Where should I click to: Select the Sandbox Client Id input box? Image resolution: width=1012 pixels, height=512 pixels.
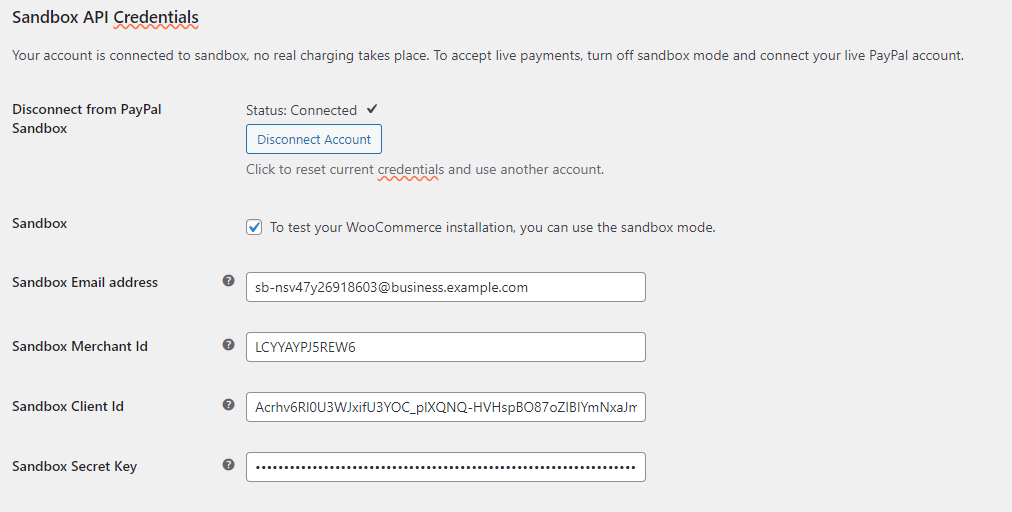click(x=445, y=407)
